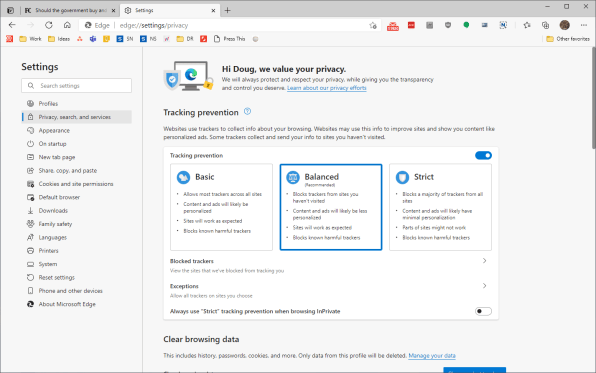Click the Teams bookmark icon in the favorites bar
The height and width of the screenshot is (373, 596).
click(x=93, y=39)
